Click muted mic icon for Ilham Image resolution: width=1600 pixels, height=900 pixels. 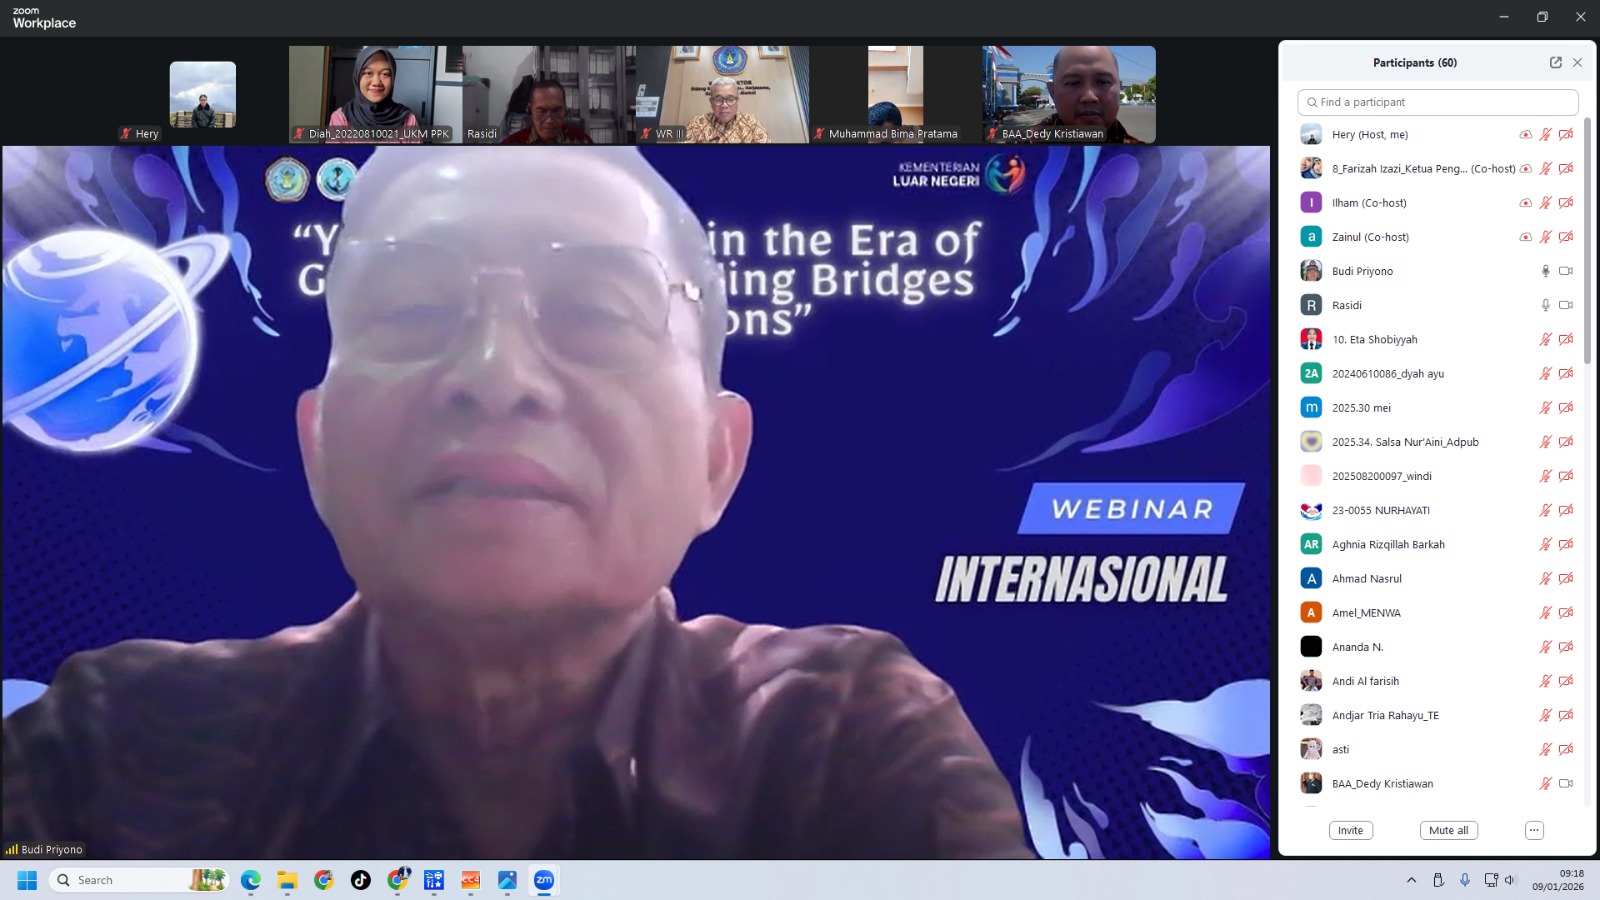pyautogui.click(x=1545, y=203)
